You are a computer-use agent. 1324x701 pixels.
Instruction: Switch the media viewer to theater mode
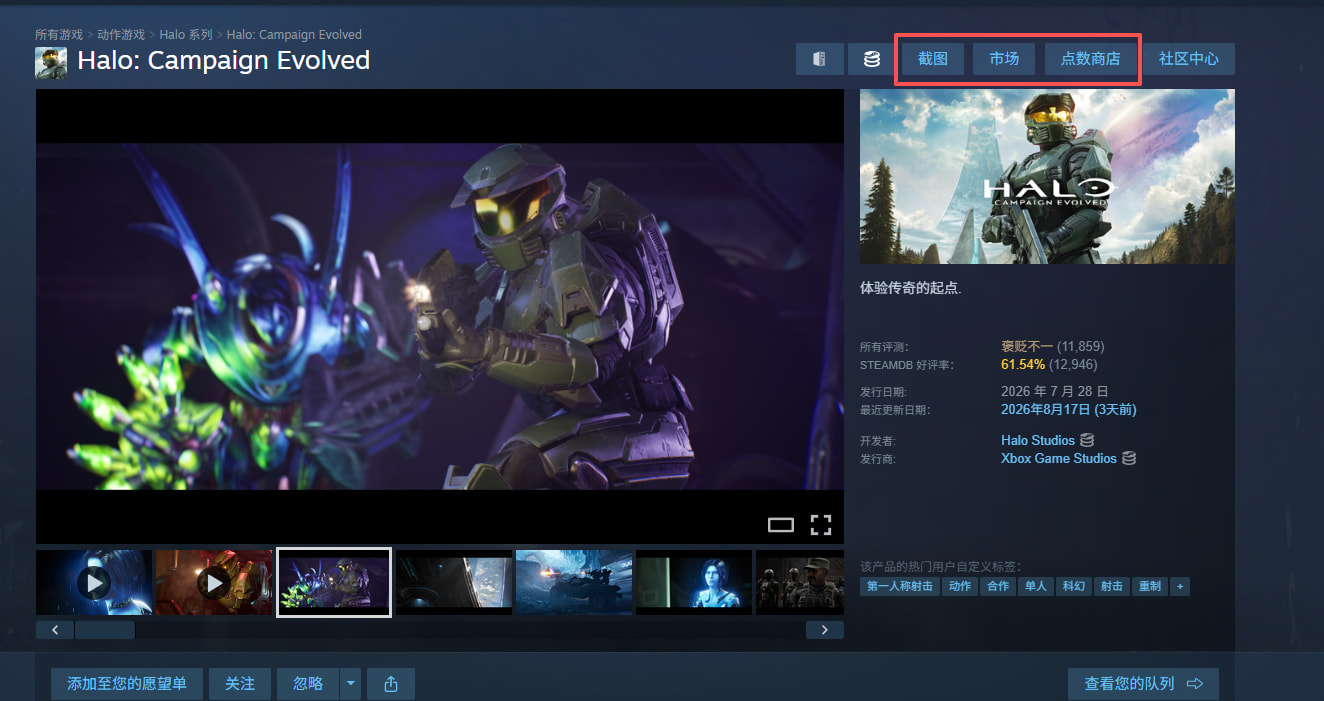pyautogui.click(x=780, y=525)
